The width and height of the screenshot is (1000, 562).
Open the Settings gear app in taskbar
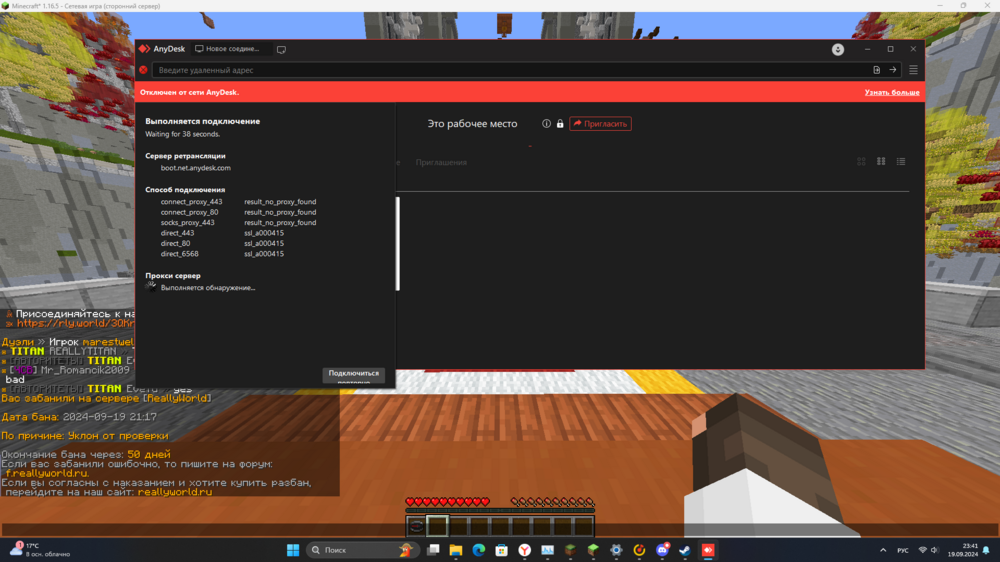(x=616, y=550)
